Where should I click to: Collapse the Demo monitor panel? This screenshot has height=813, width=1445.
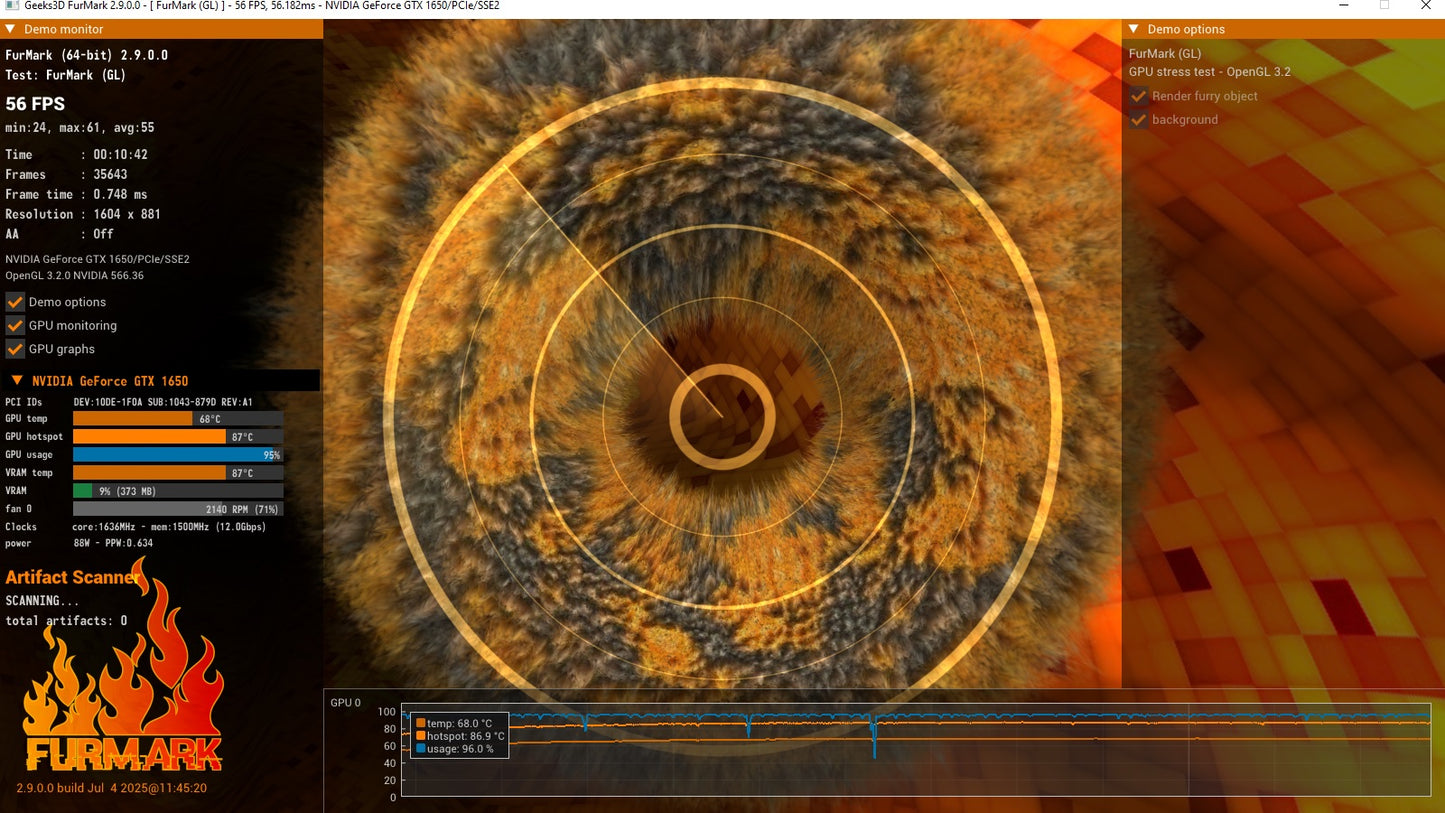click(x=11, y=30)
